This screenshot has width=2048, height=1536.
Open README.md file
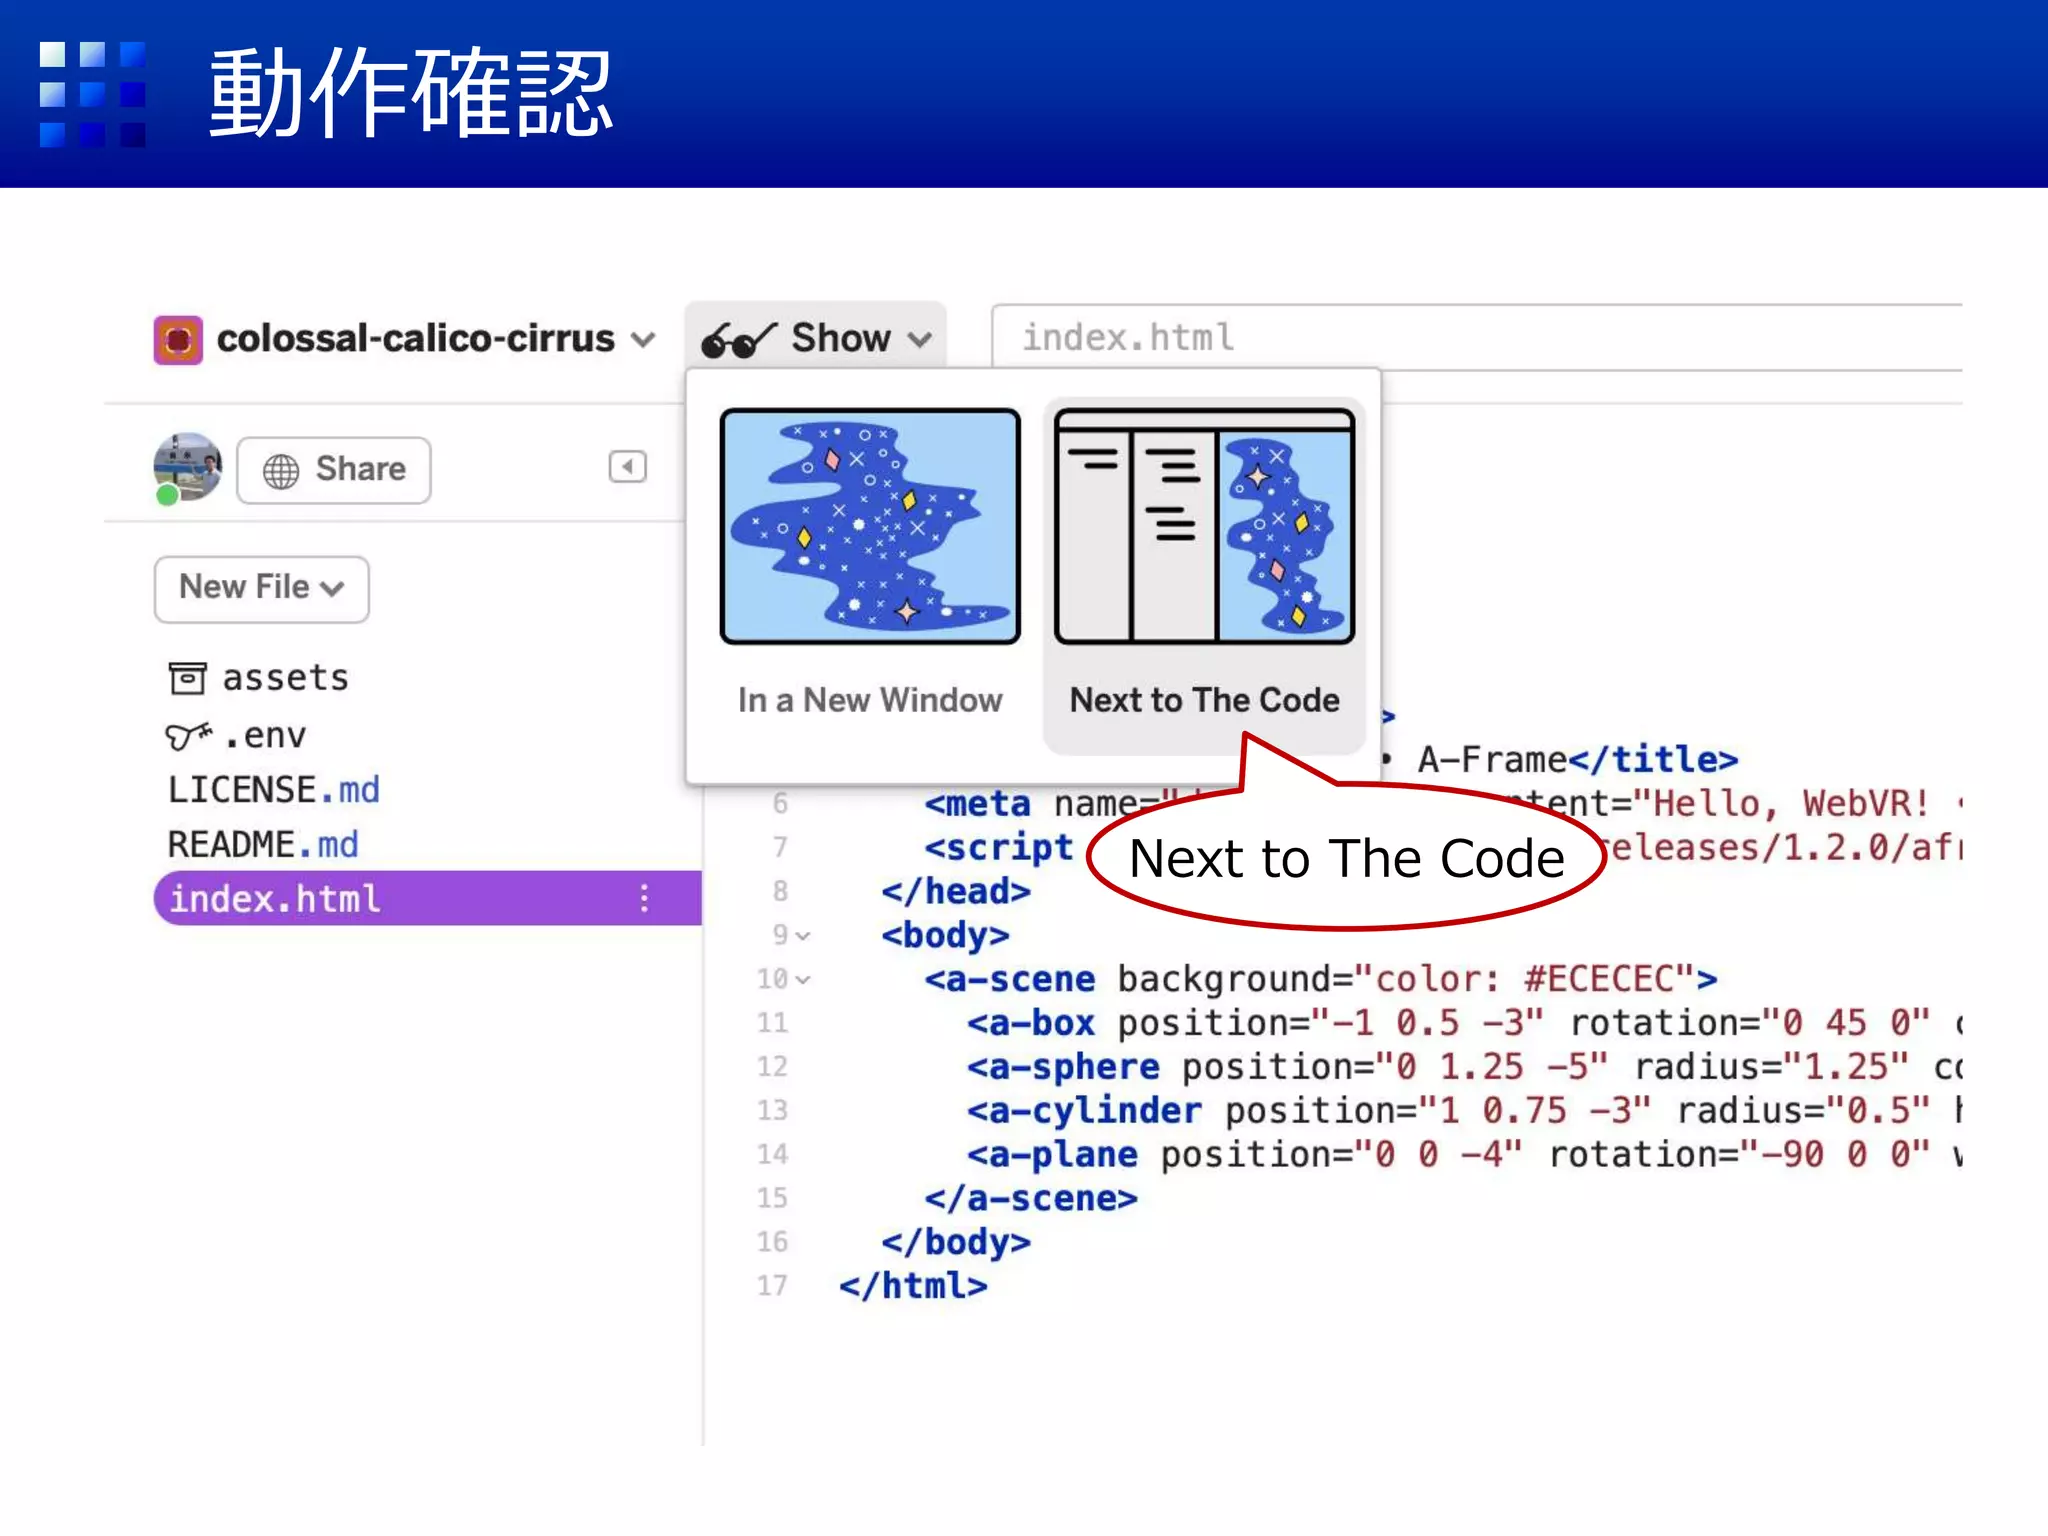point(263,844)
